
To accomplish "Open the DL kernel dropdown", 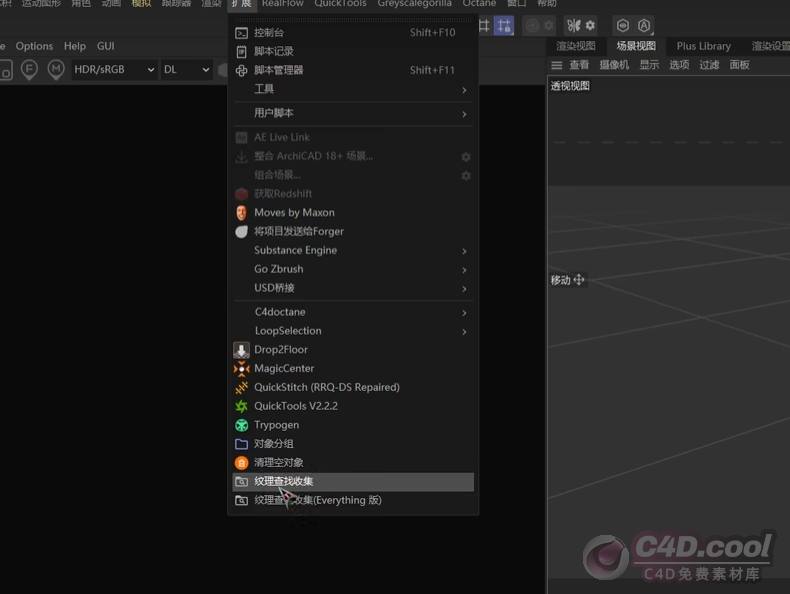I will click(x=186, y=70).
